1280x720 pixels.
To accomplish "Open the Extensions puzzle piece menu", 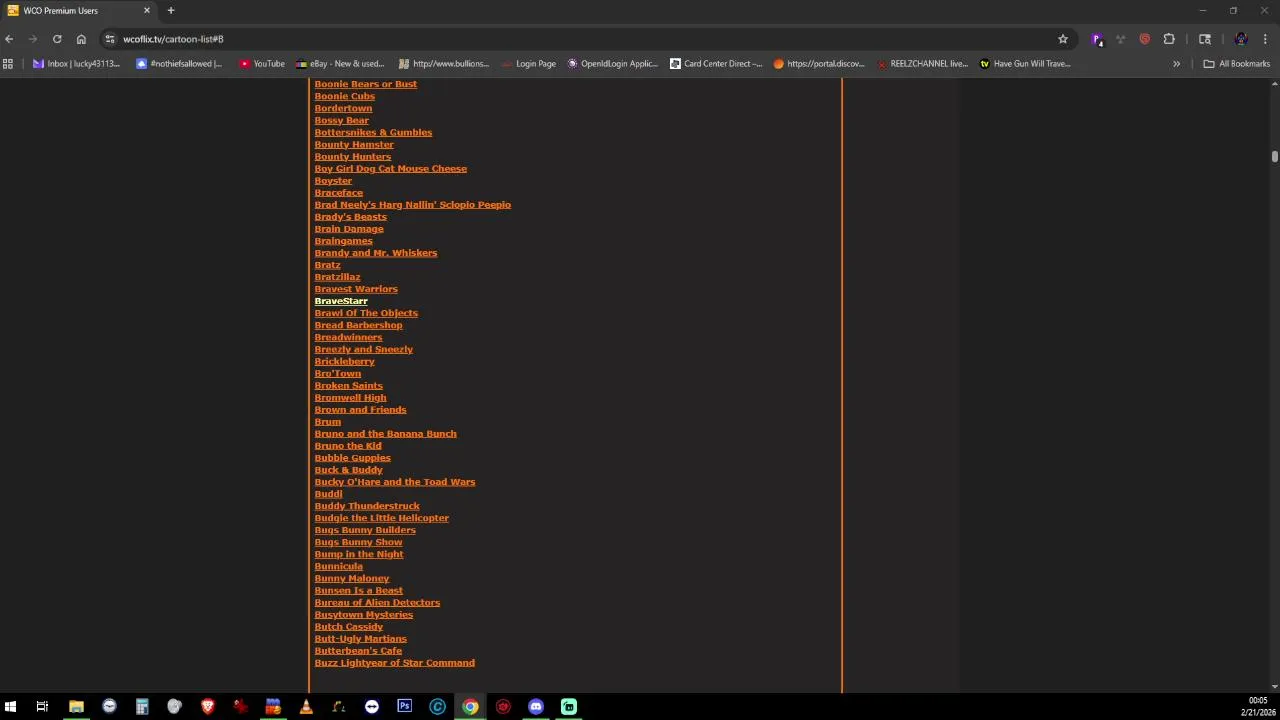I will click(x=1169, y=39).
